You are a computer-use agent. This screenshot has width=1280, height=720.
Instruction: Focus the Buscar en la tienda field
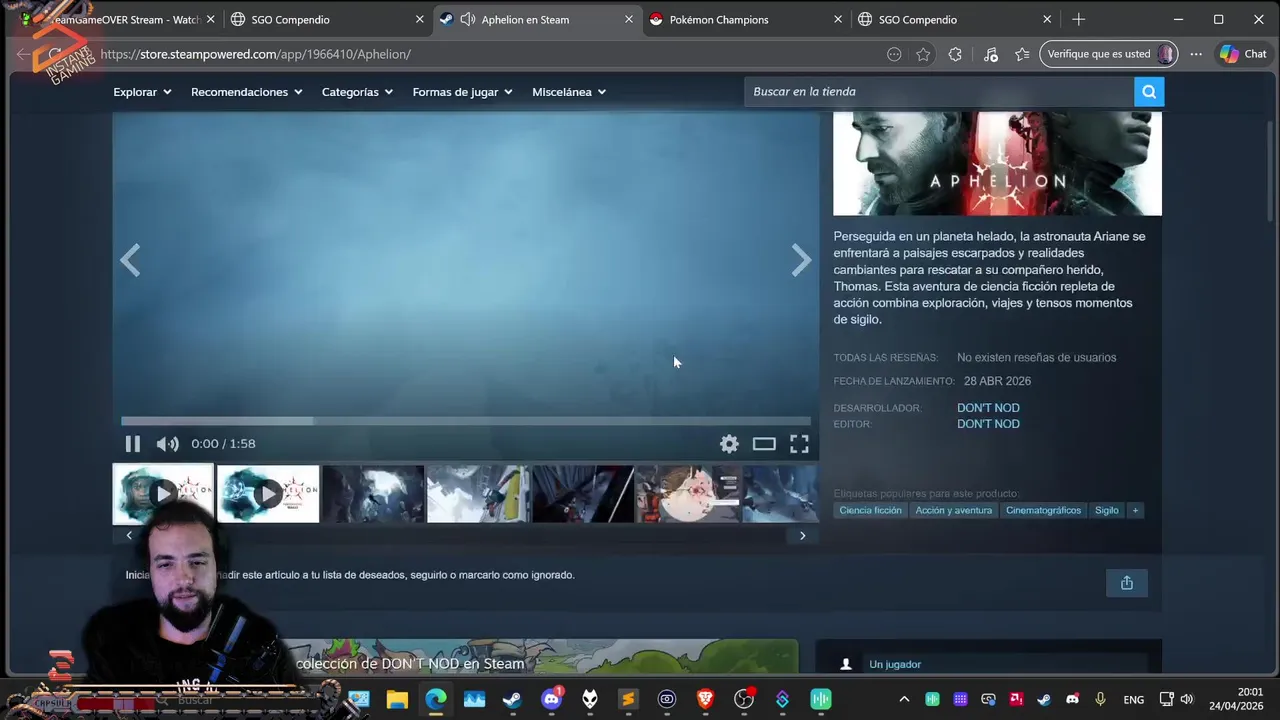click(x=939, y=92)
